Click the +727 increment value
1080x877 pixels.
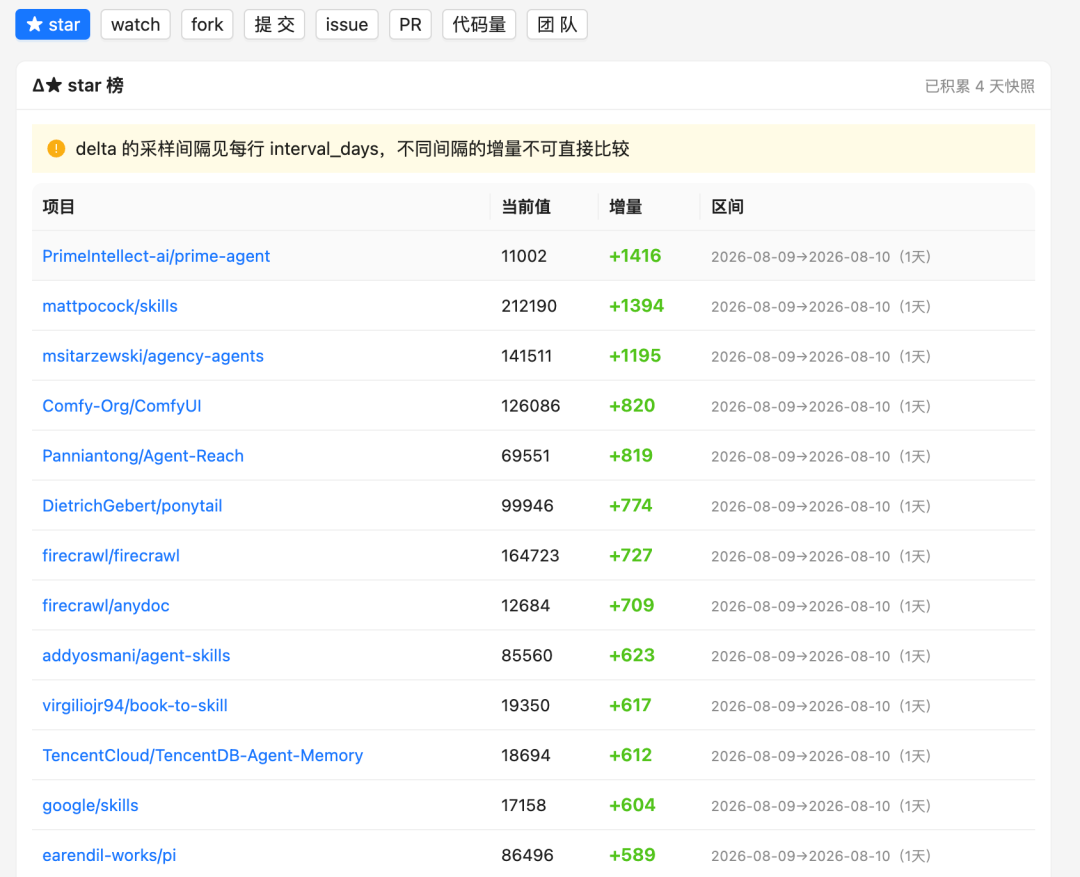[x=631, y=556]
